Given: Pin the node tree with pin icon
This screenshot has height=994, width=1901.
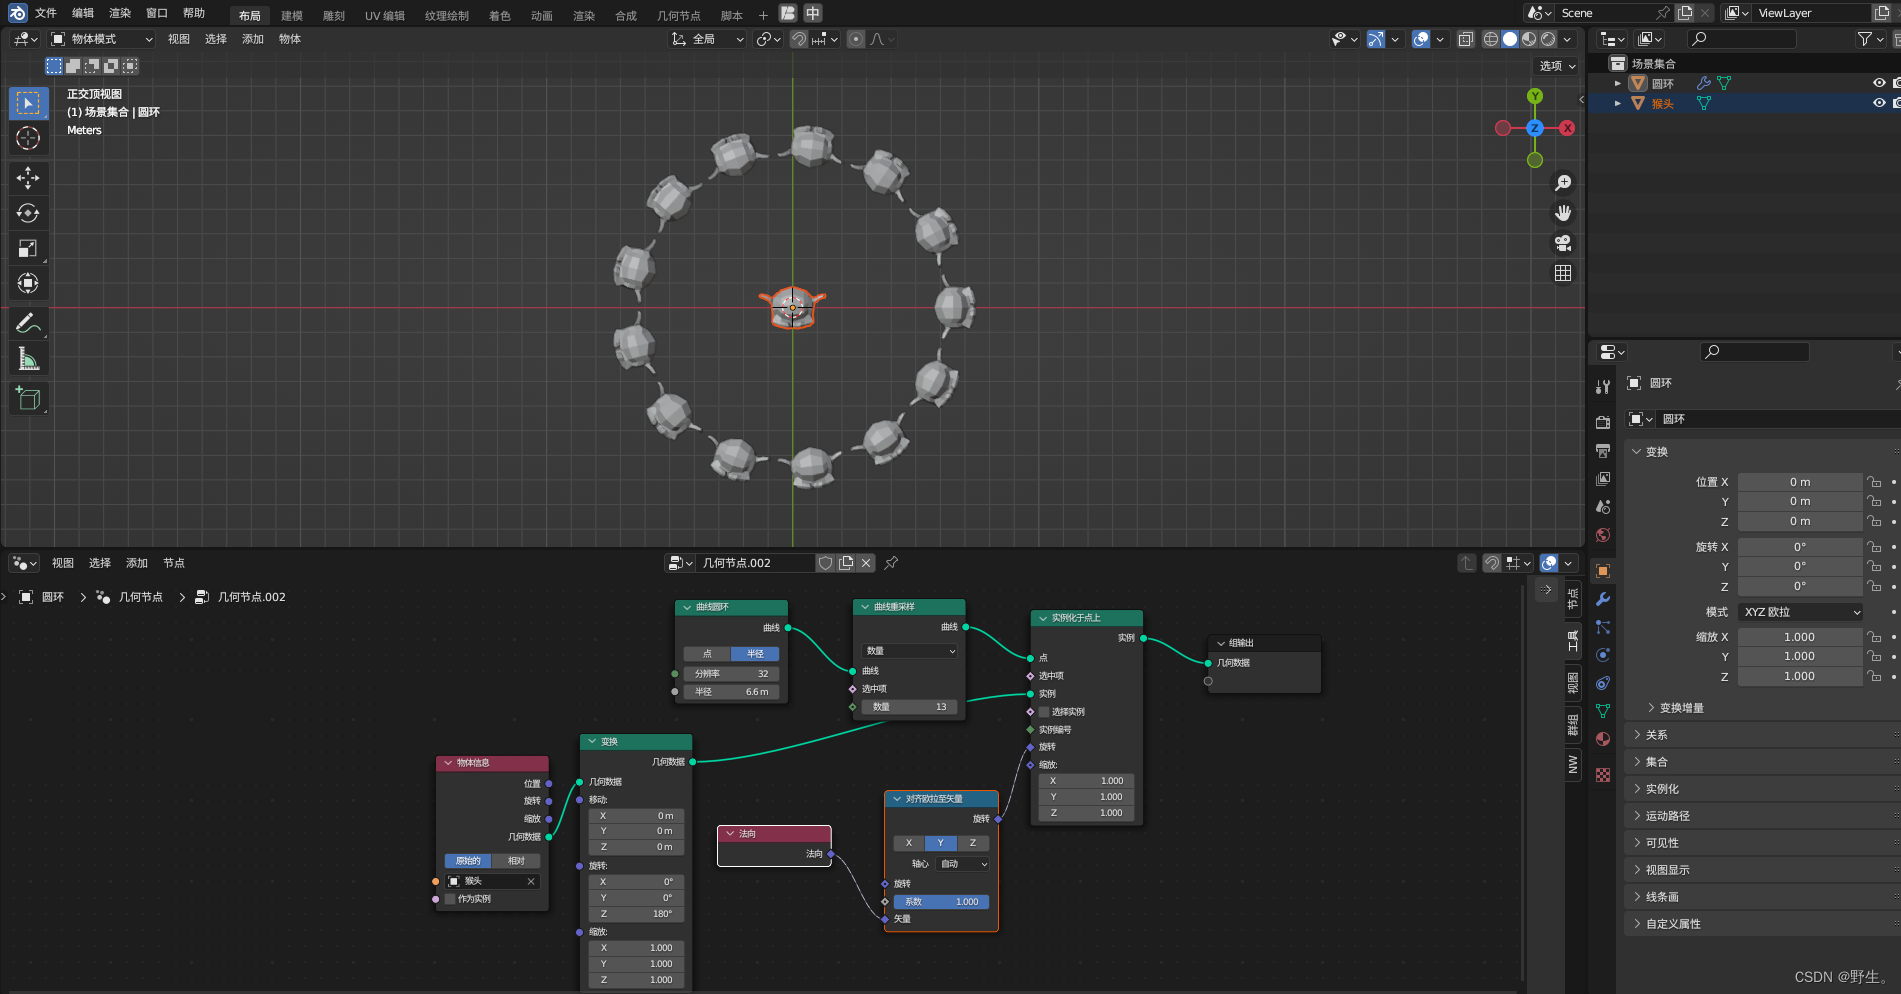Looking at the screenshot, I should (891, 563).
